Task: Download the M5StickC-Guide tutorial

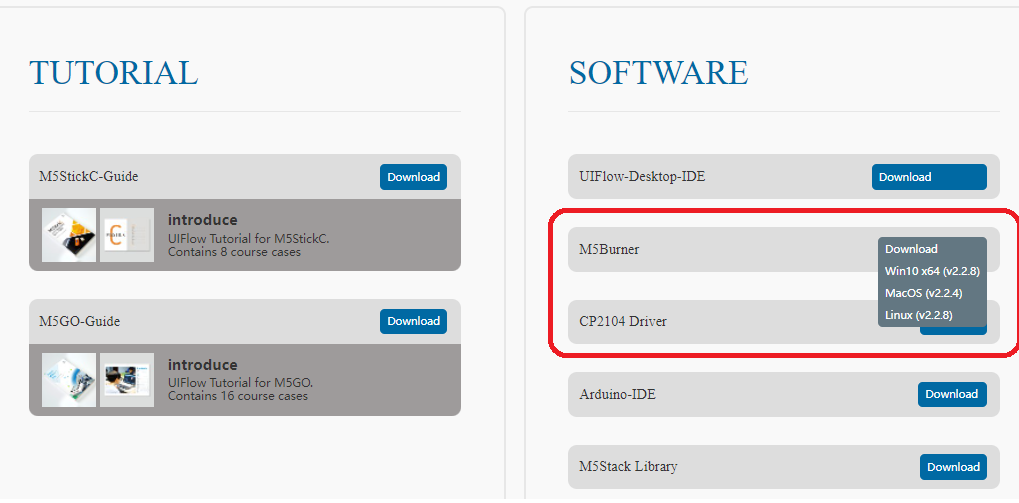Action: 413,177
